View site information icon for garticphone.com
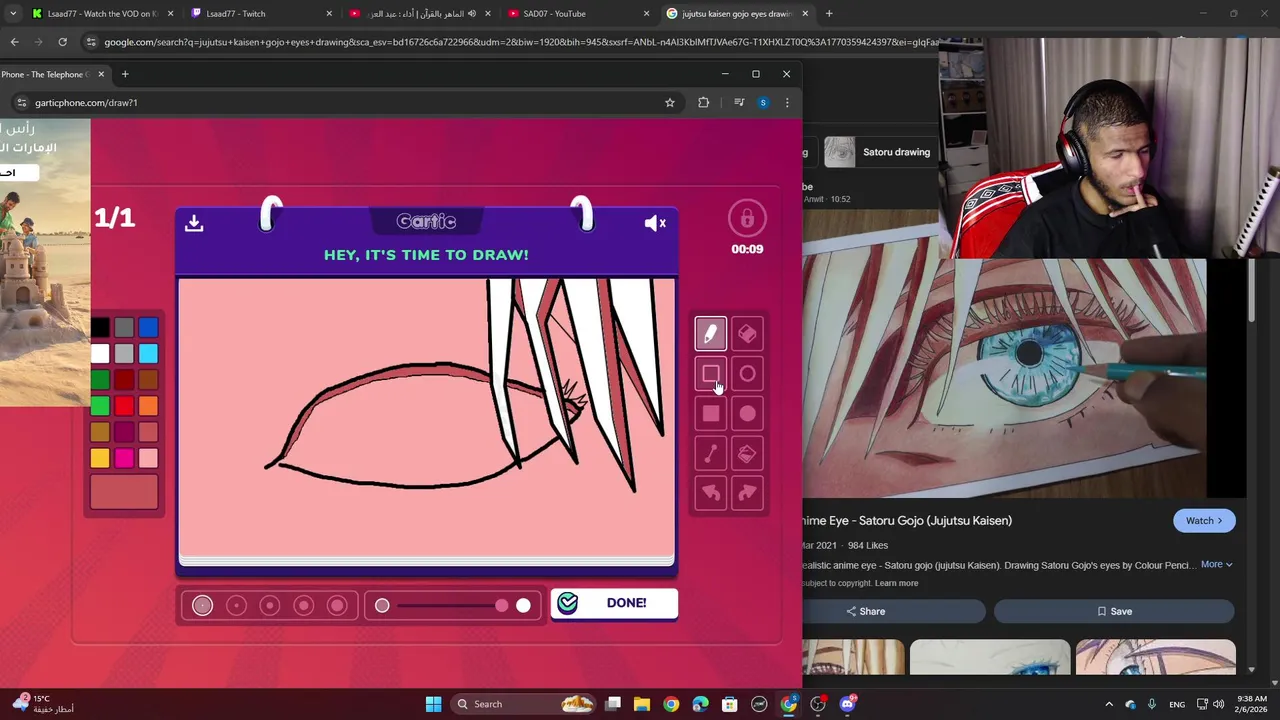This screenshot has height=720, width=1280. [21, 102]
